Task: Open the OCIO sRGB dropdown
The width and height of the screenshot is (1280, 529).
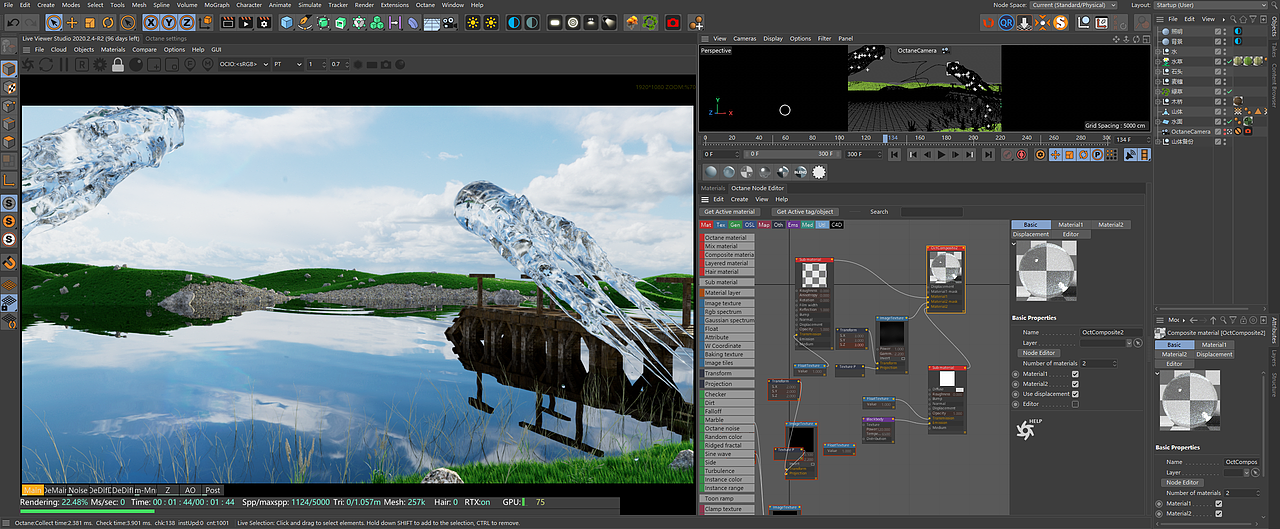Action: (x=243, y=64)
